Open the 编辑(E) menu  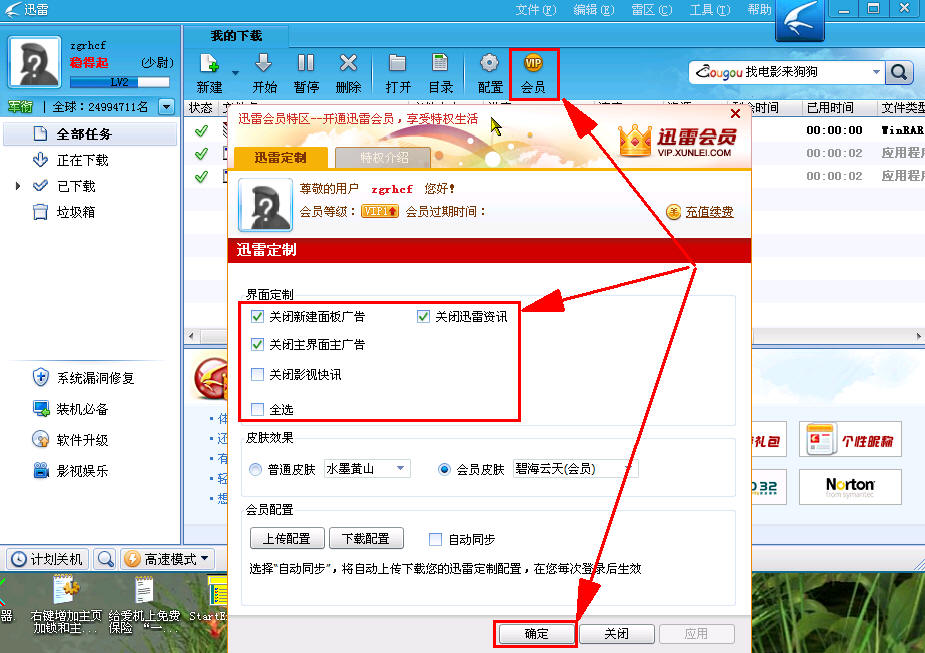593,10
